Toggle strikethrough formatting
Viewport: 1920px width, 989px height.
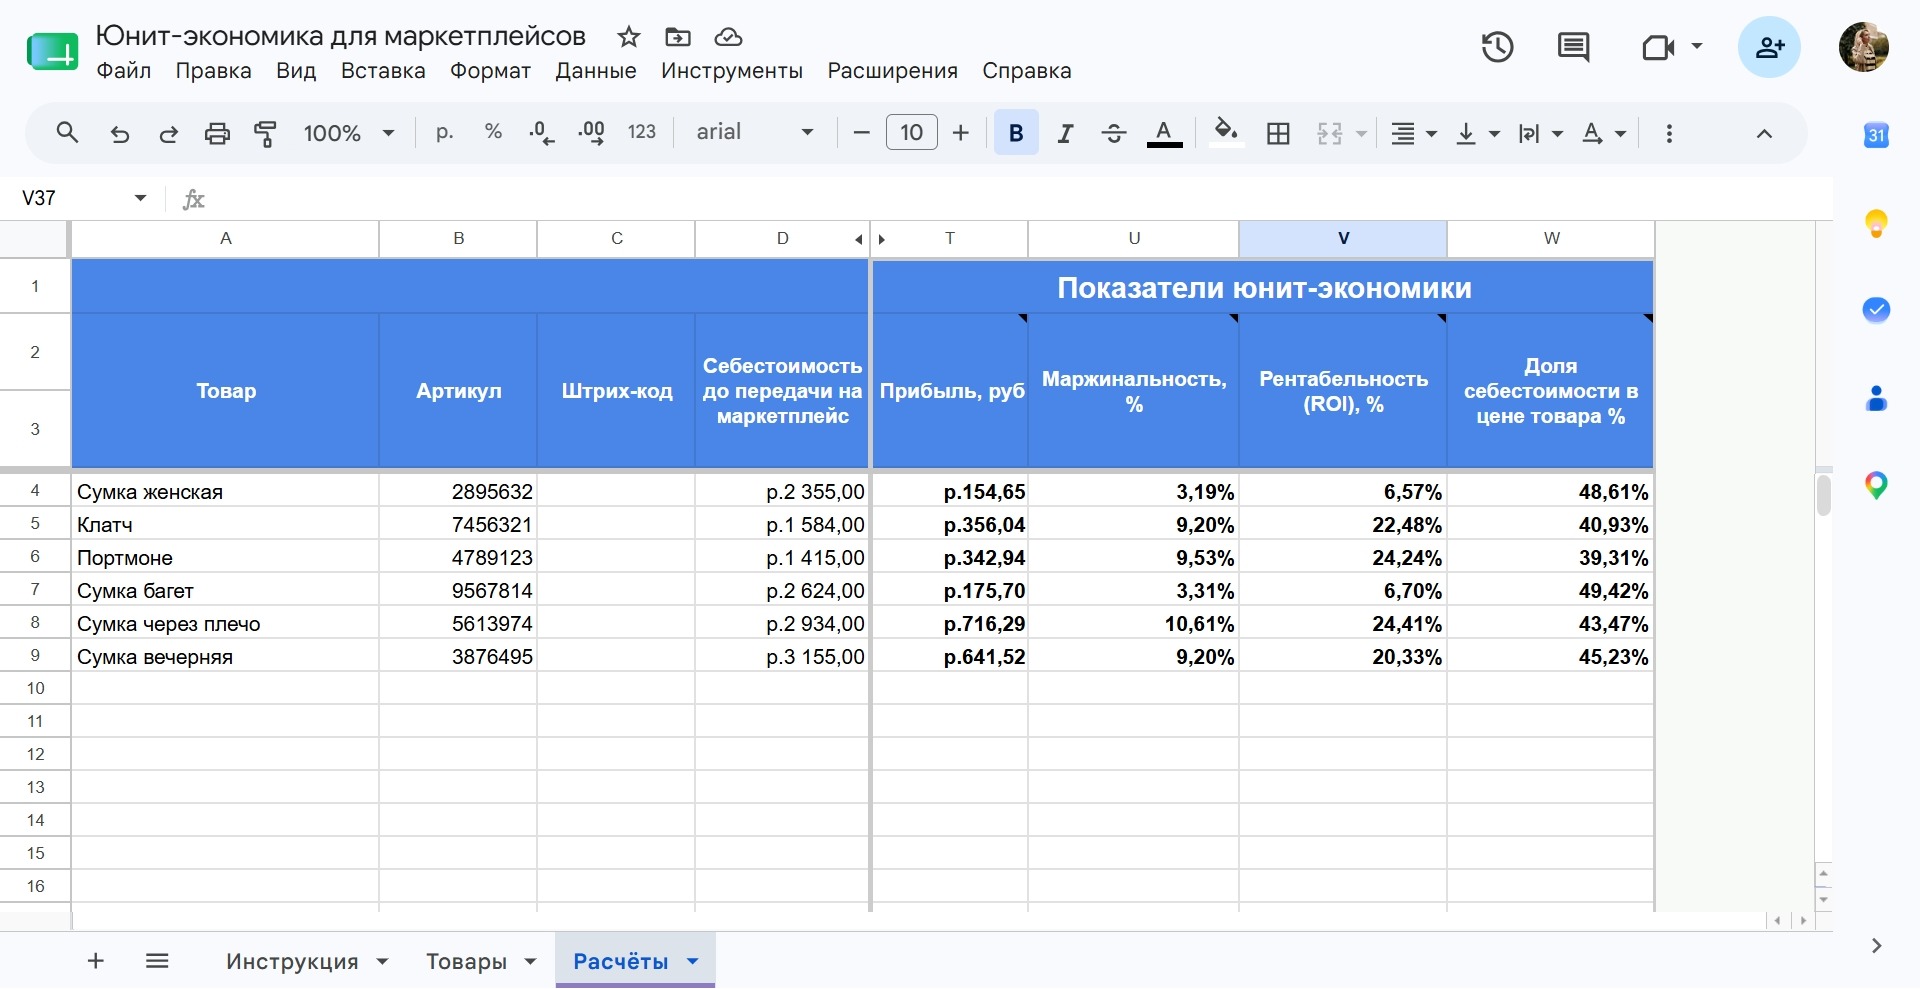tap(1114, 133)
